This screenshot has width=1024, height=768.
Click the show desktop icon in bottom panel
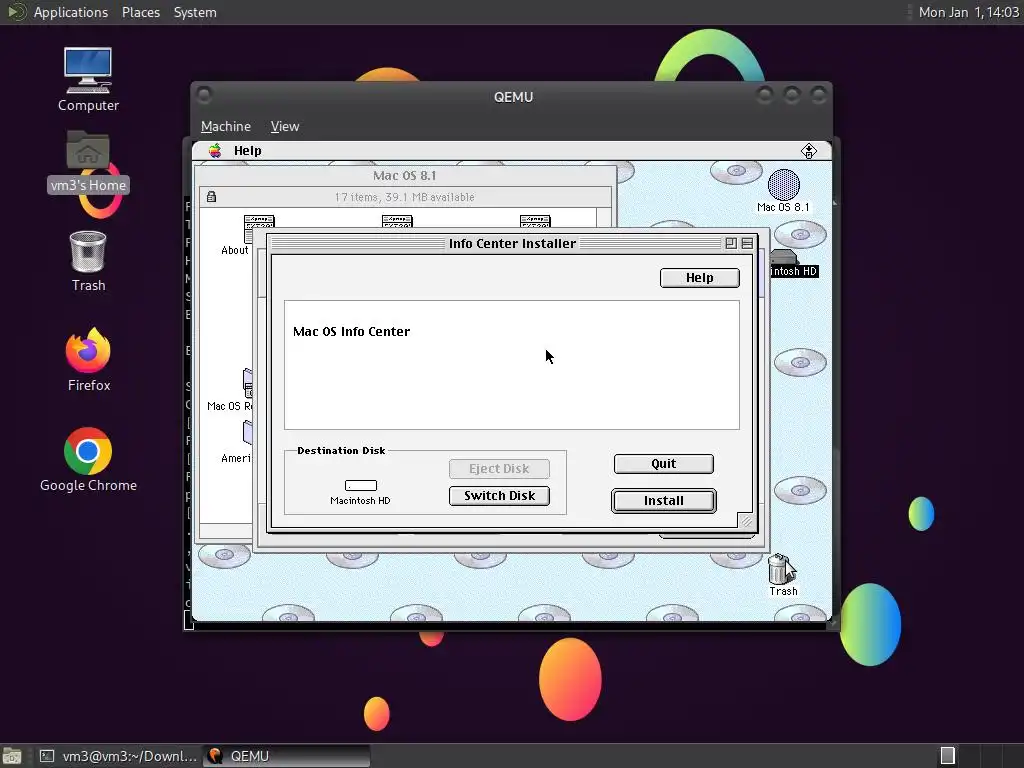(x=12, y=756)
